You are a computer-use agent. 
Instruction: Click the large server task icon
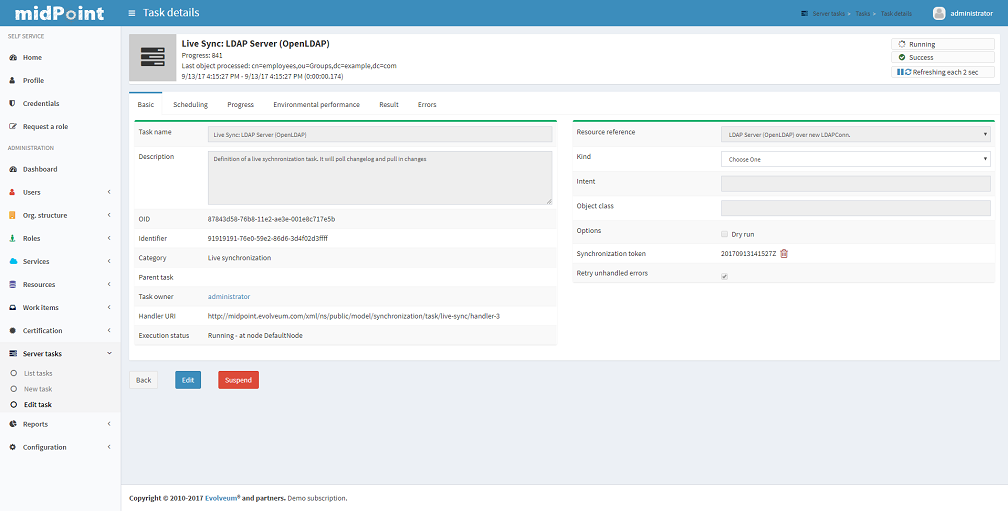(x=153, y=57)
